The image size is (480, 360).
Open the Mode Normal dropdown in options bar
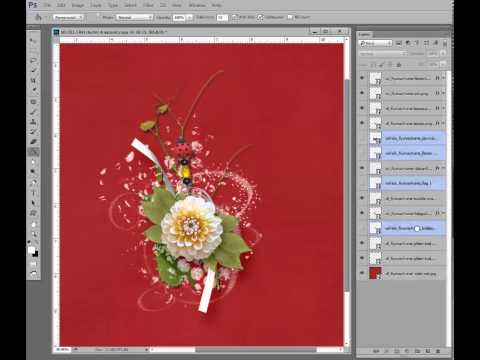point(134,17)
